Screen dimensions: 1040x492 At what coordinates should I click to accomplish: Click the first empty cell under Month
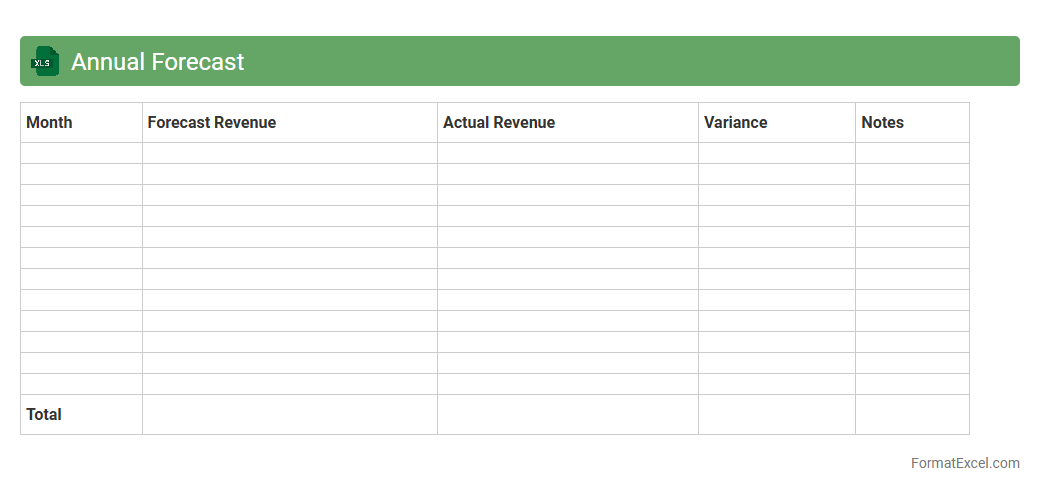pos(81,153)
